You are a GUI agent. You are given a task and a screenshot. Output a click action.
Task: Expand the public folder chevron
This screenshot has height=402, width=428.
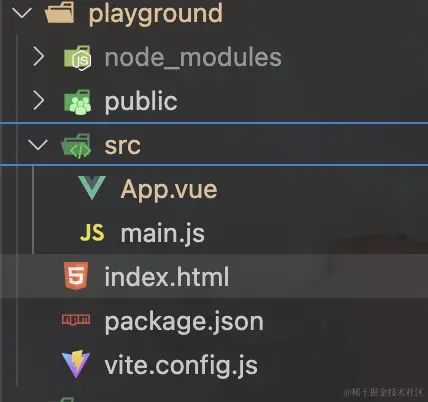click(x=39, y=101)
